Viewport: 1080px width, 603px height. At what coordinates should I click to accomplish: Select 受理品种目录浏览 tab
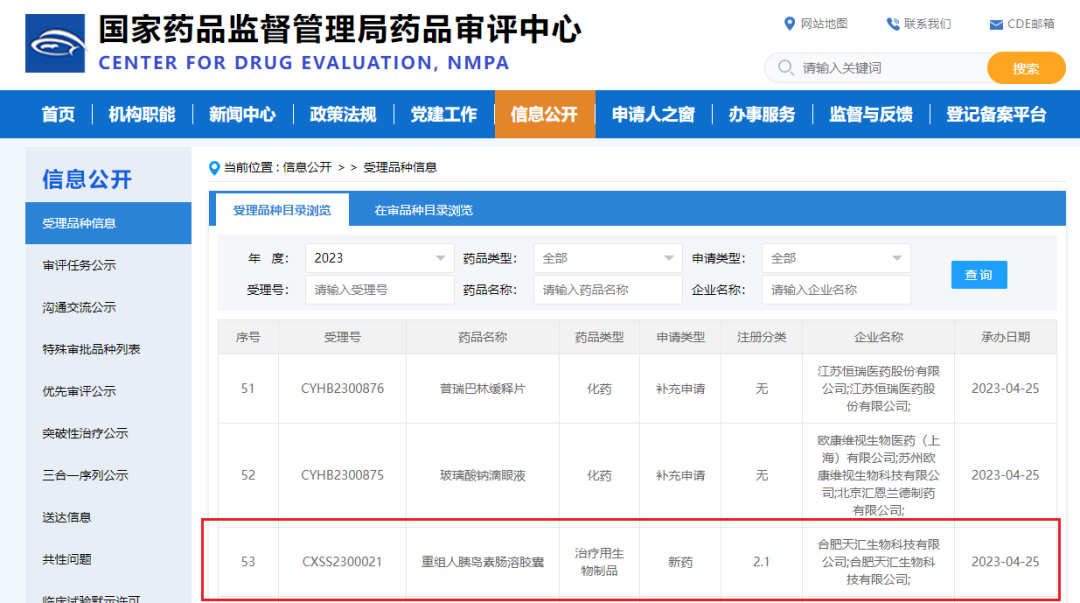[x=282, y=211]
